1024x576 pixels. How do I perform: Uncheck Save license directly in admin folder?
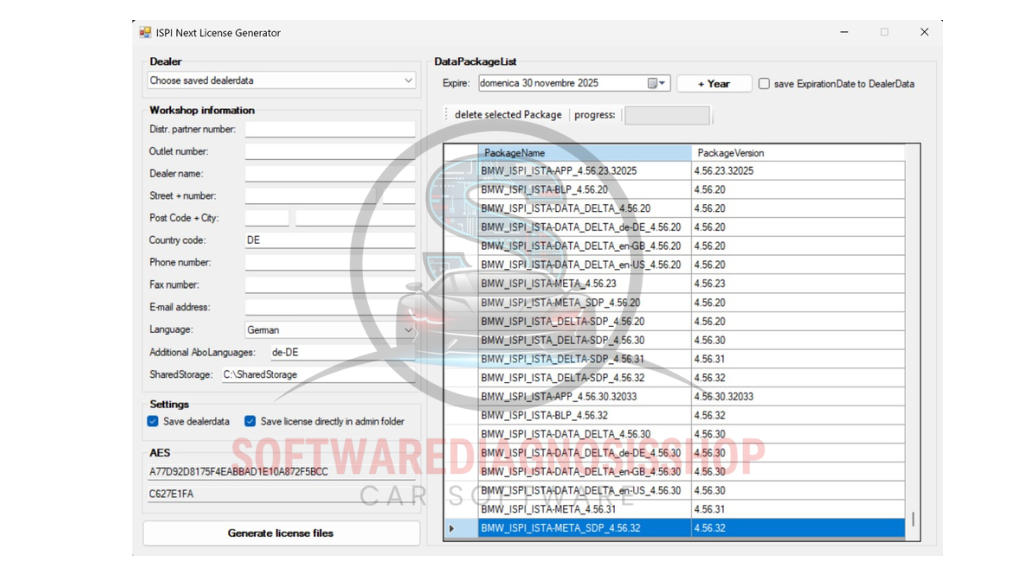[x=250, y=421]
